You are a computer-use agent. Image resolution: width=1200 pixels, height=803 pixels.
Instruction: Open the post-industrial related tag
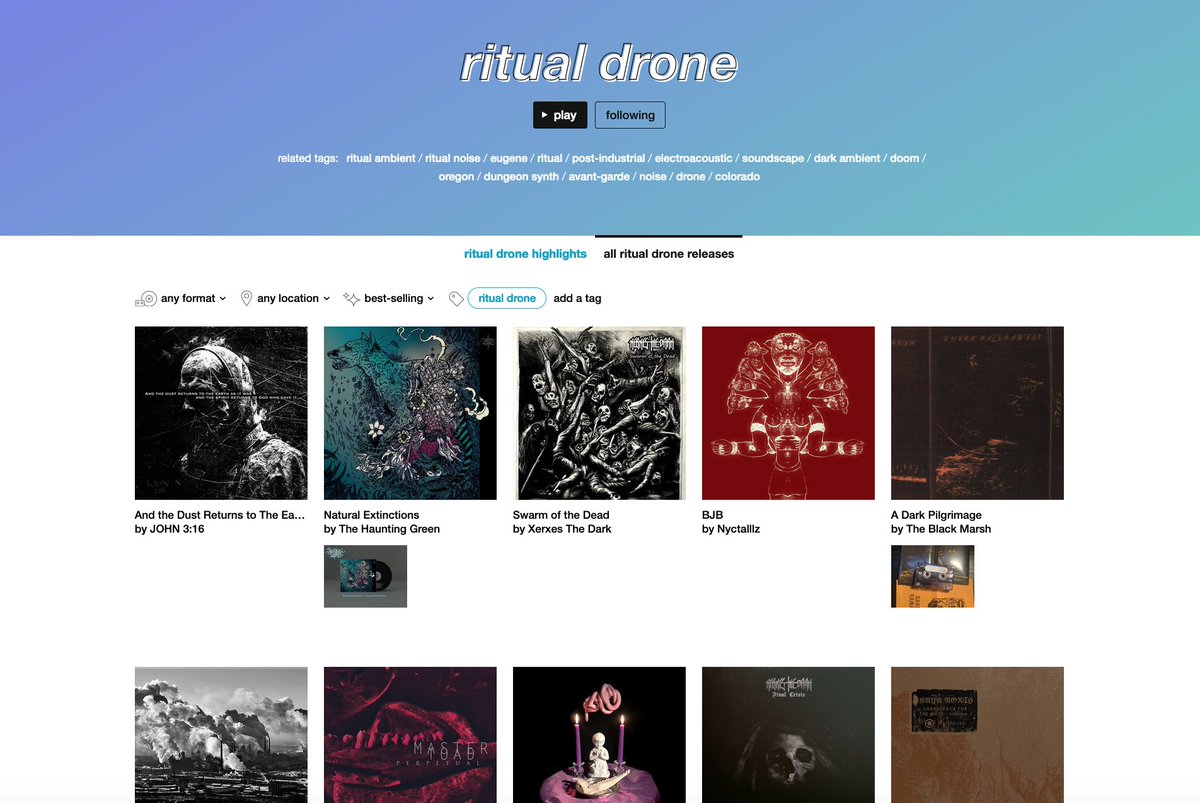pyautogui.click(x=609, y=158)
